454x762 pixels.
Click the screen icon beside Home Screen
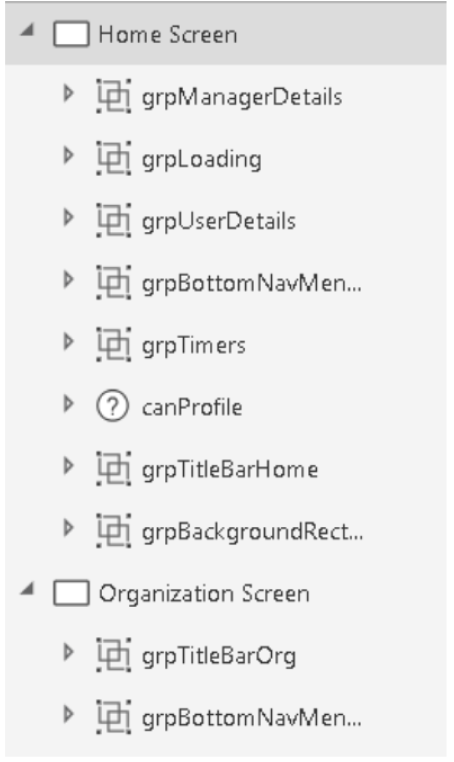71,34
